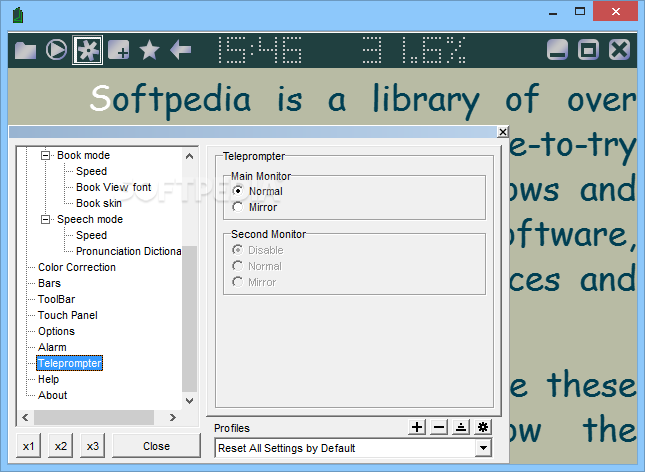Select Speech mode tree item
This screenshot has width=645, height=472.
[x=90, y=219]
